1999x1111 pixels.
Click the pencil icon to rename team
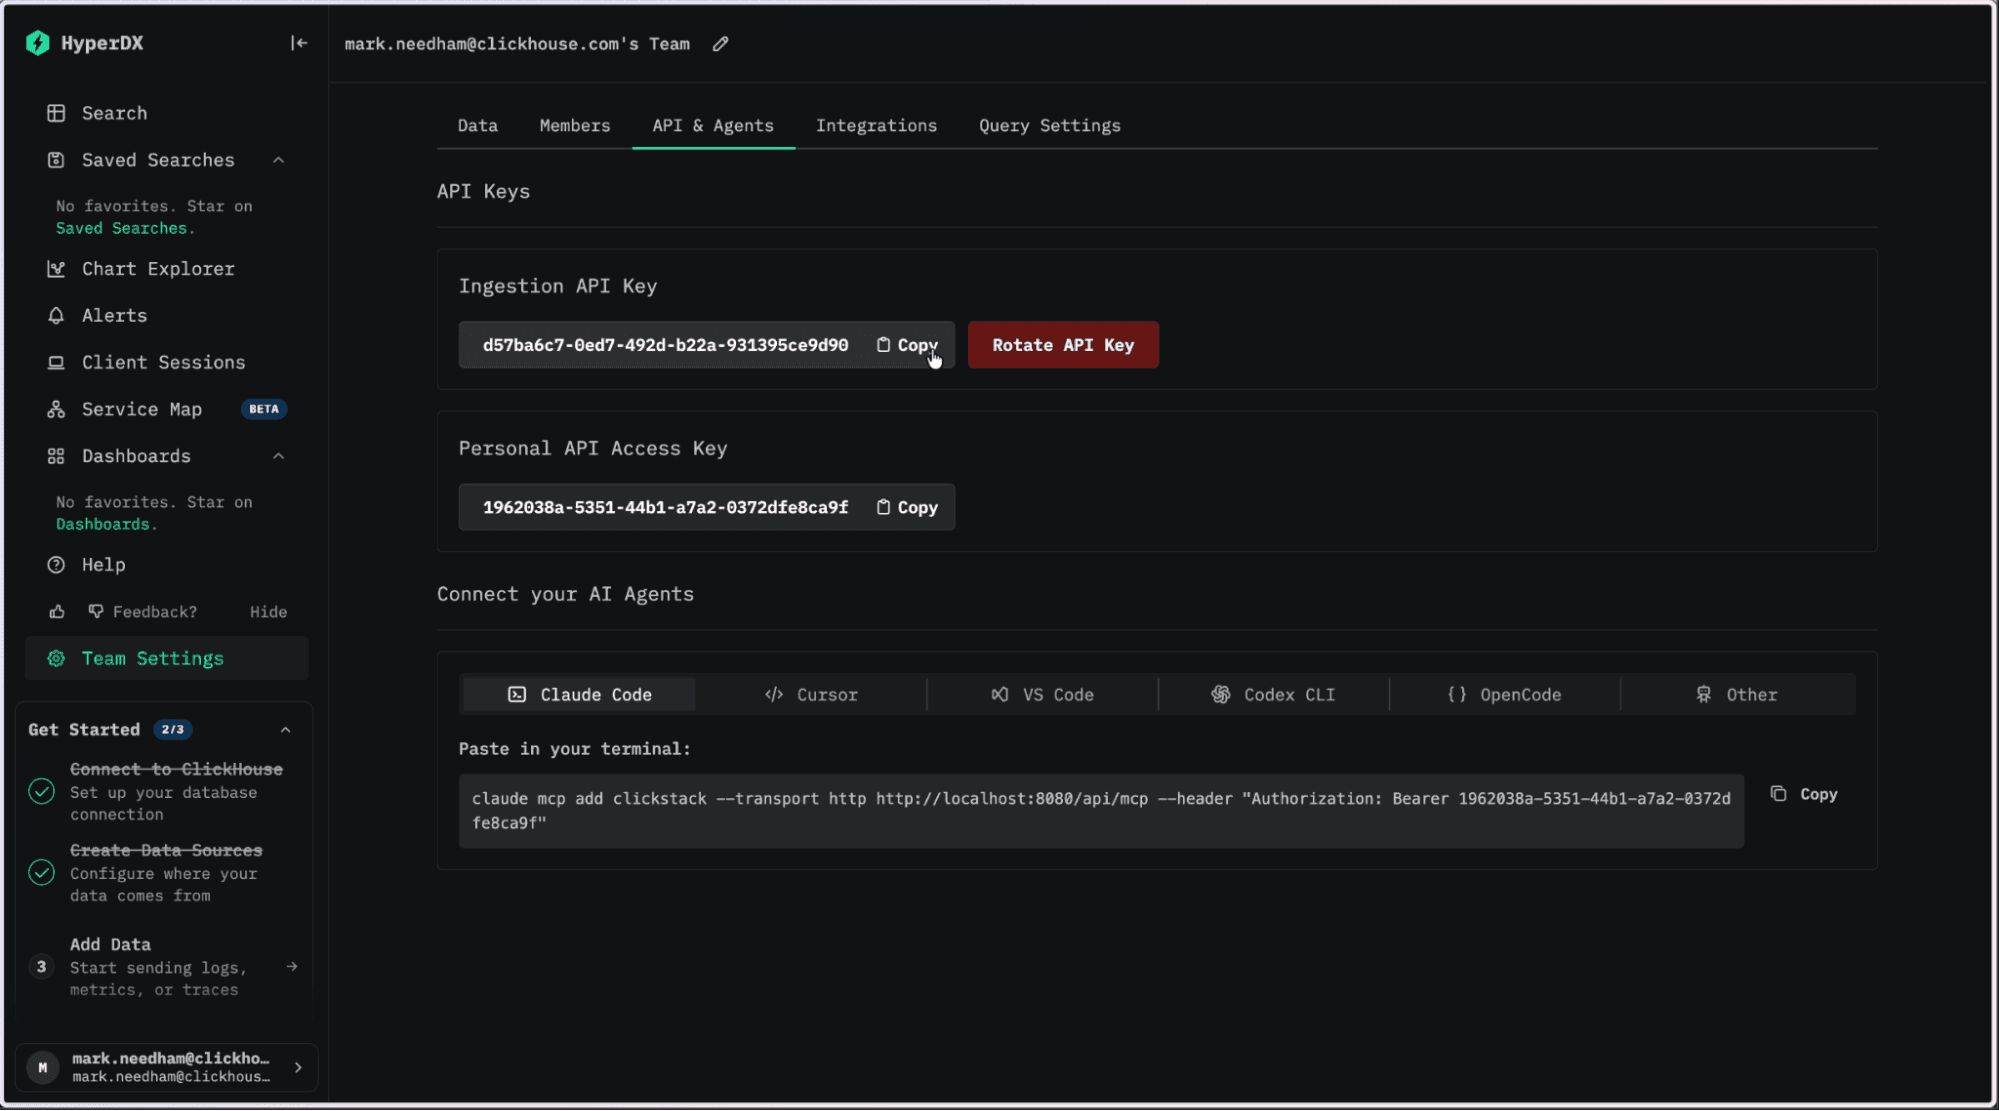point(720,44)
